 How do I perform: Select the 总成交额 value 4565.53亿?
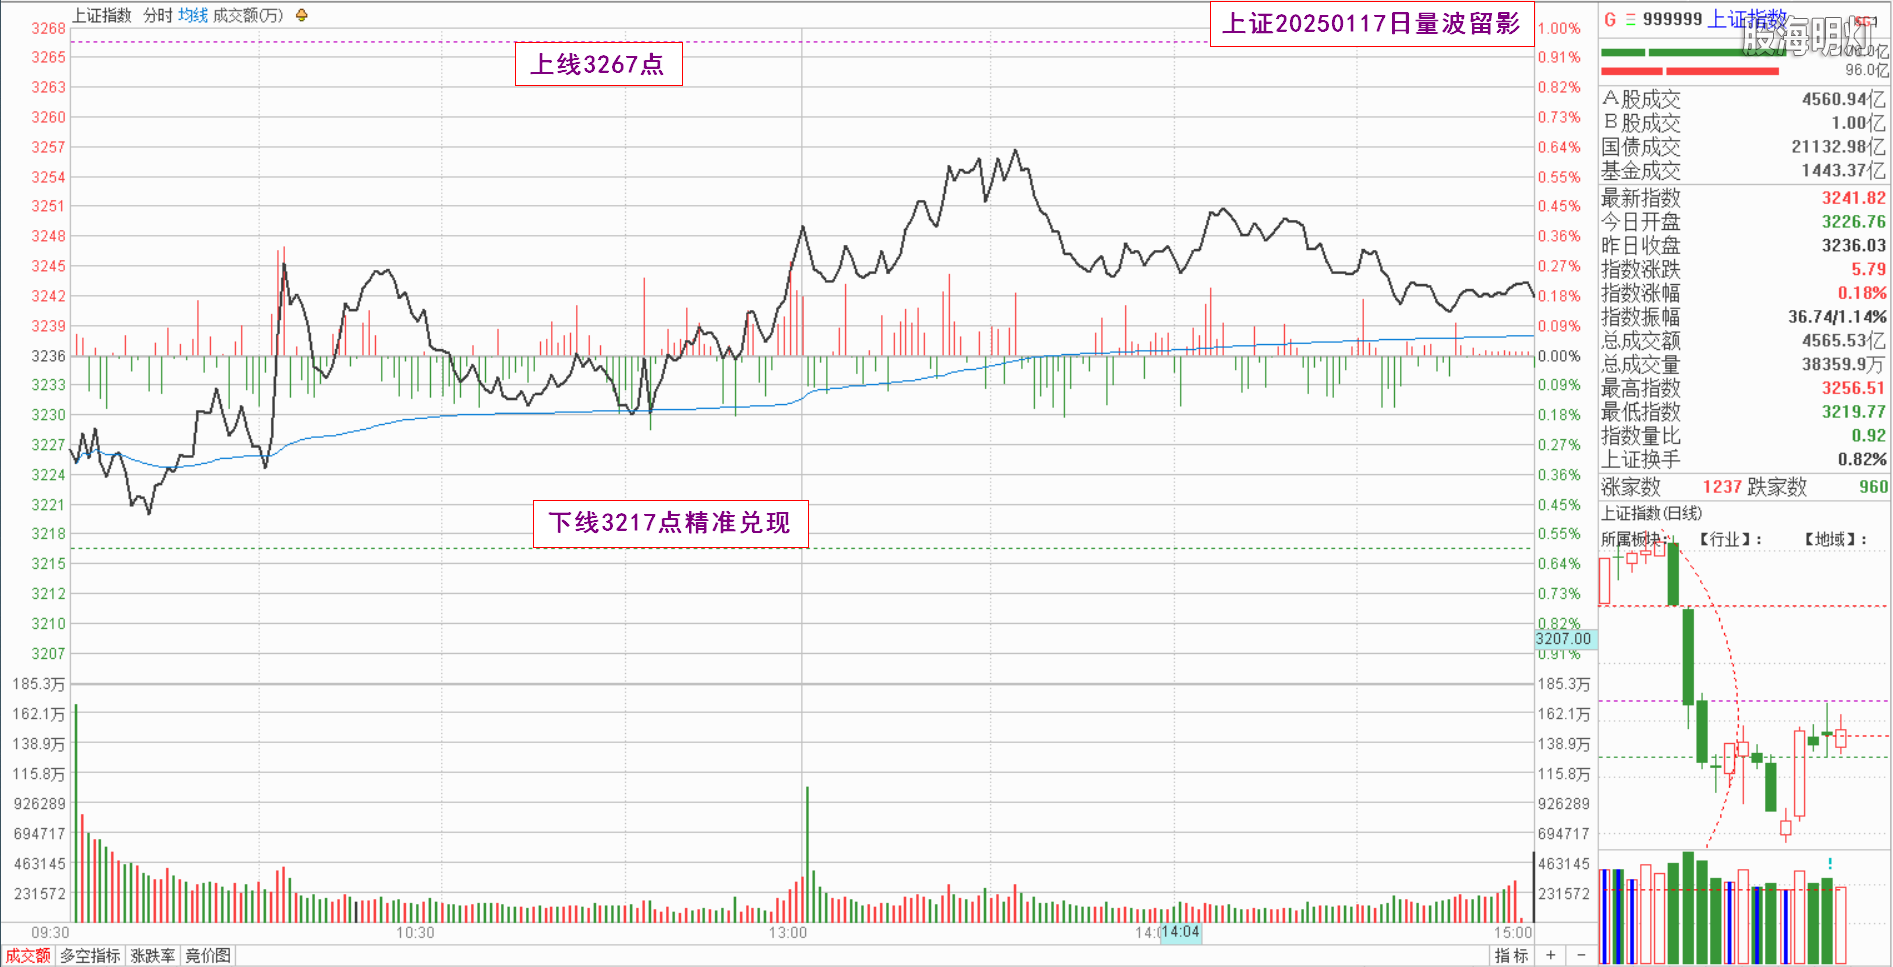pos(1844,341)
